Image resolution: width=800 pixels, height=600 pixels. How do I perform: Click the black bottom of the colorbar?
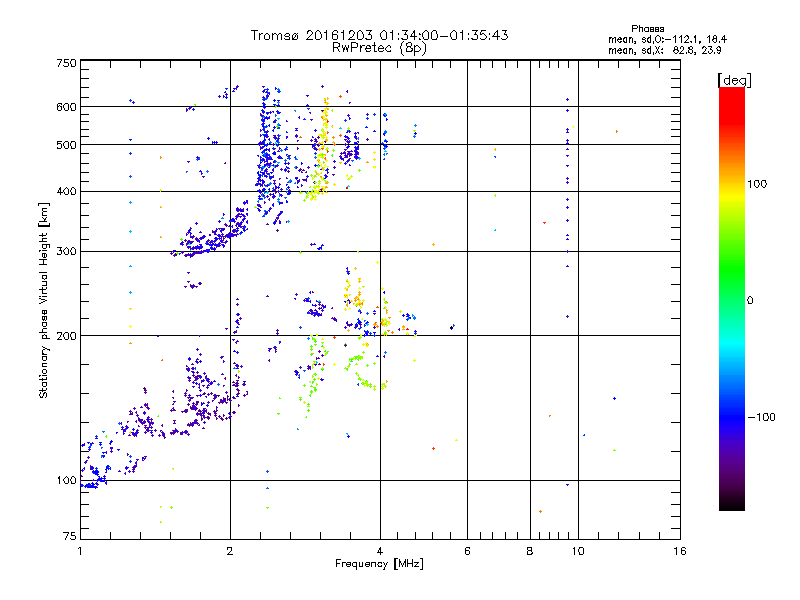coord(732,503)
